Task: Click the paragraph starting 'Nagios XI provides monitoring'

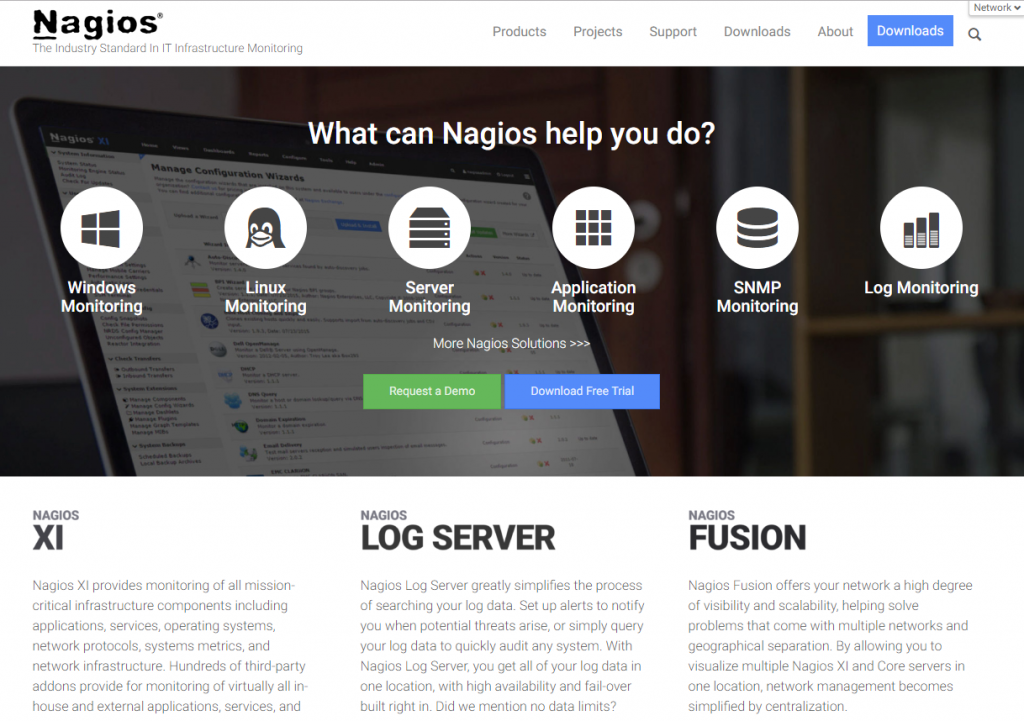Action: click(170, 646)
